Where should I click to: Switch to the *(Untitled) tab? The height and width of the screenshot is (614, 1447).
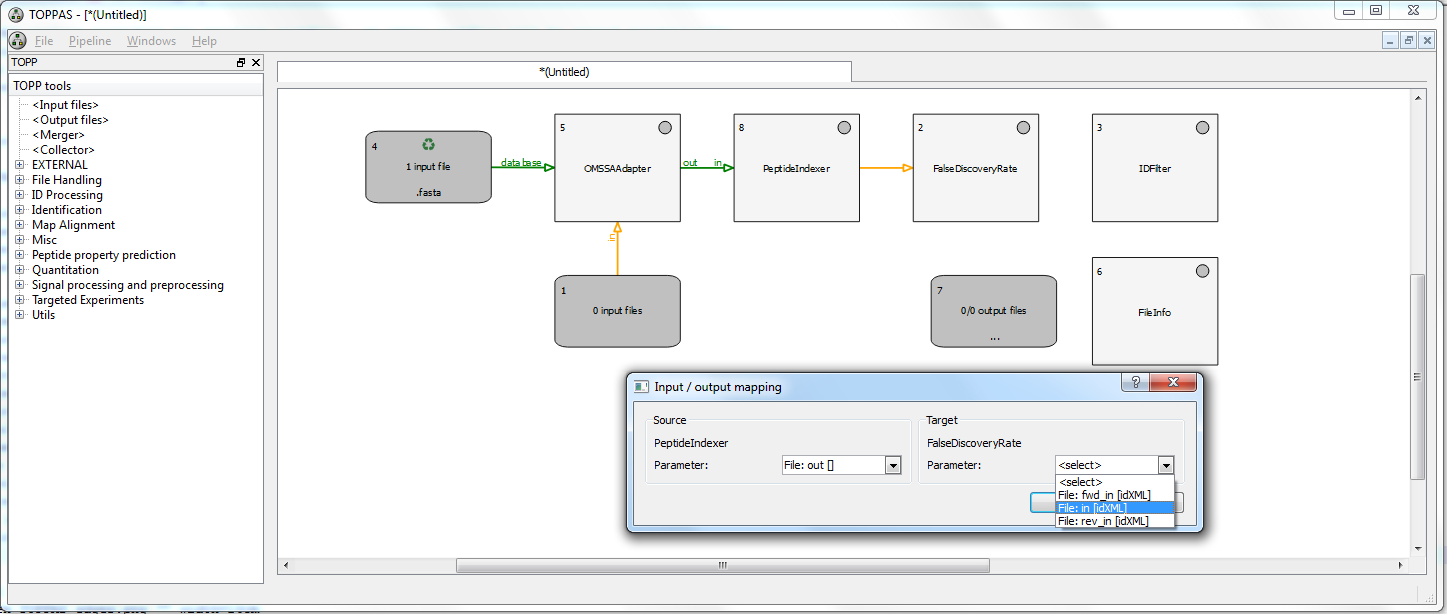point(564,72)
